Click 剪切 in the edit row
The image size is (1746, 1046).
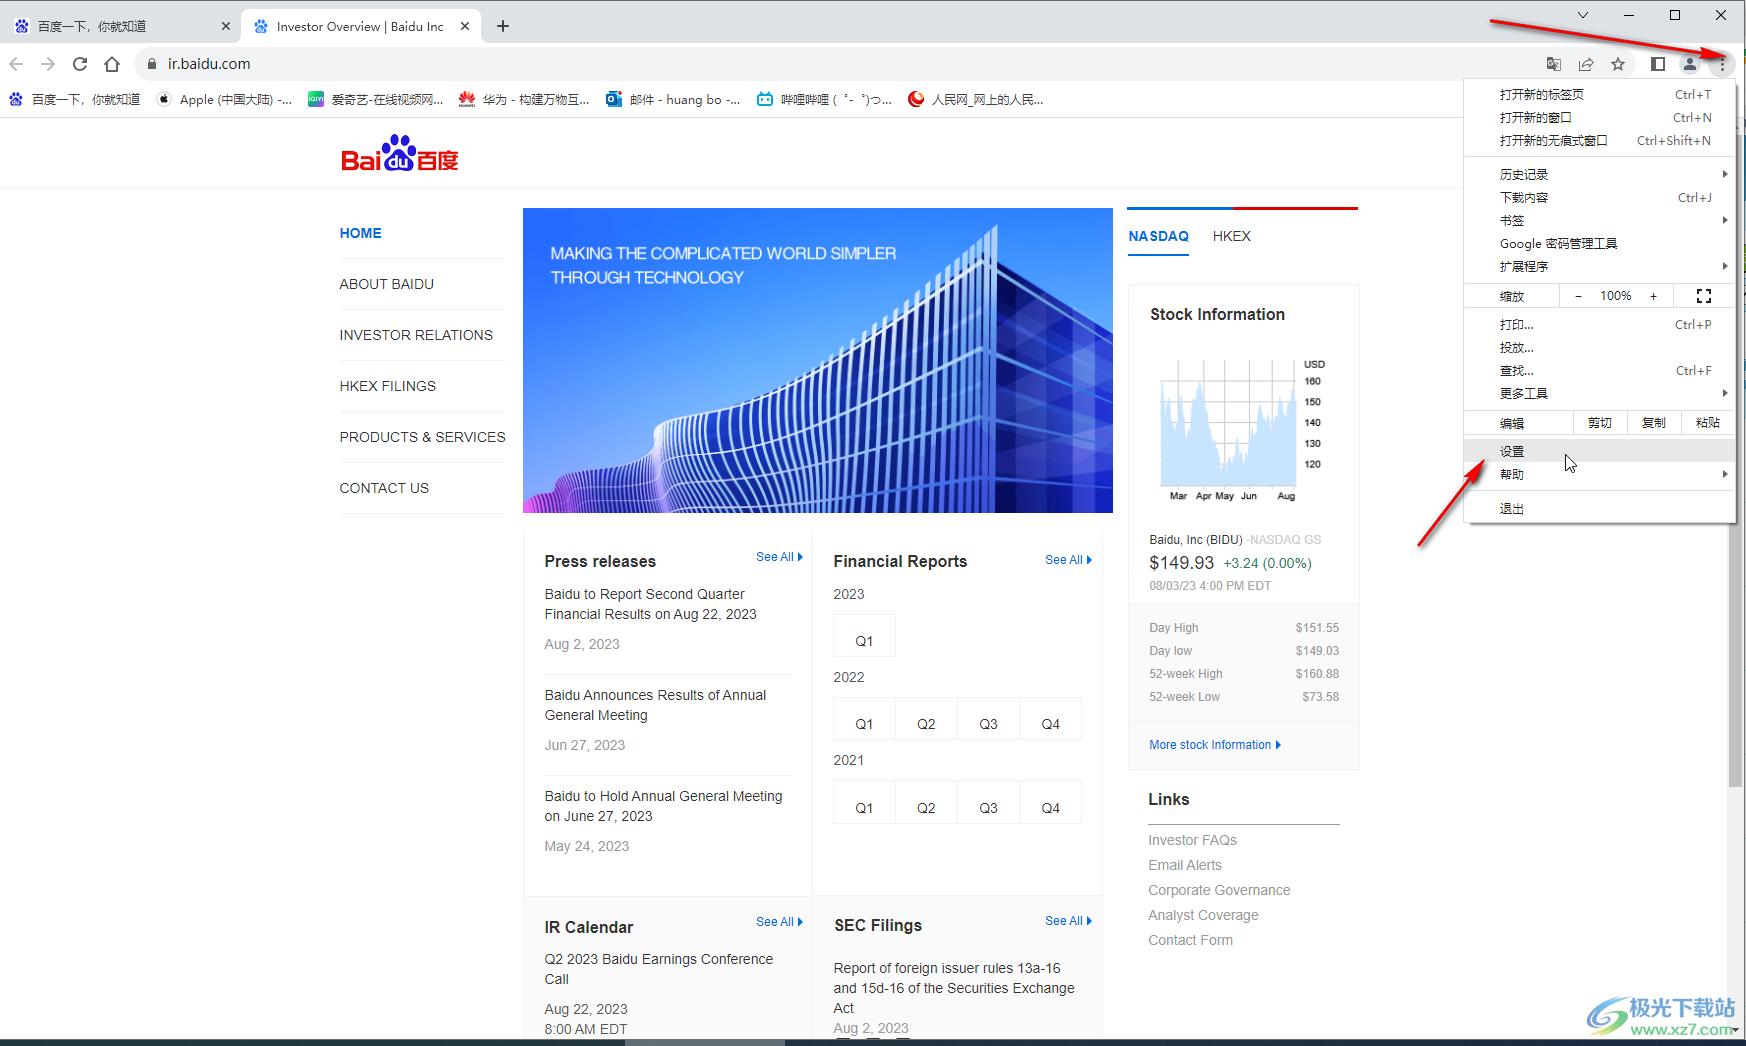[x=1600, y=423]
